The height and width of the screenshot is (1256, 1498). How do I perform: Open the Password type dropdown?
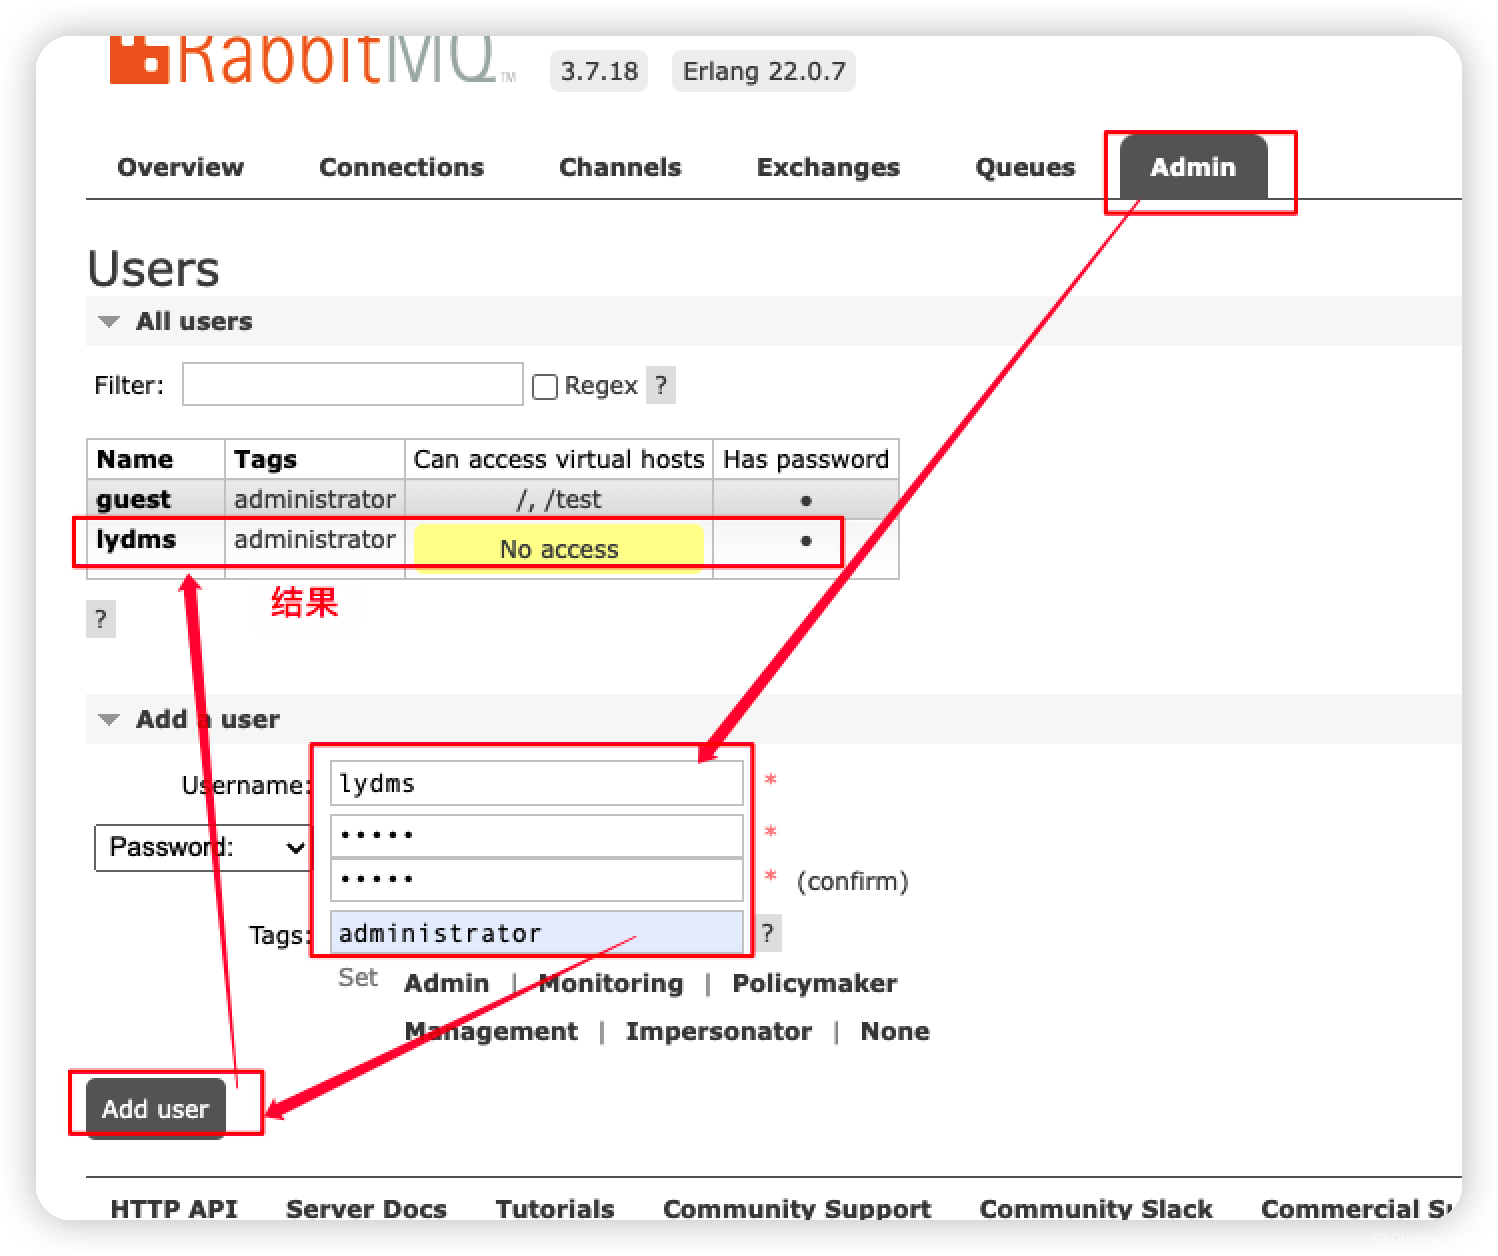(x=202, y=847)
